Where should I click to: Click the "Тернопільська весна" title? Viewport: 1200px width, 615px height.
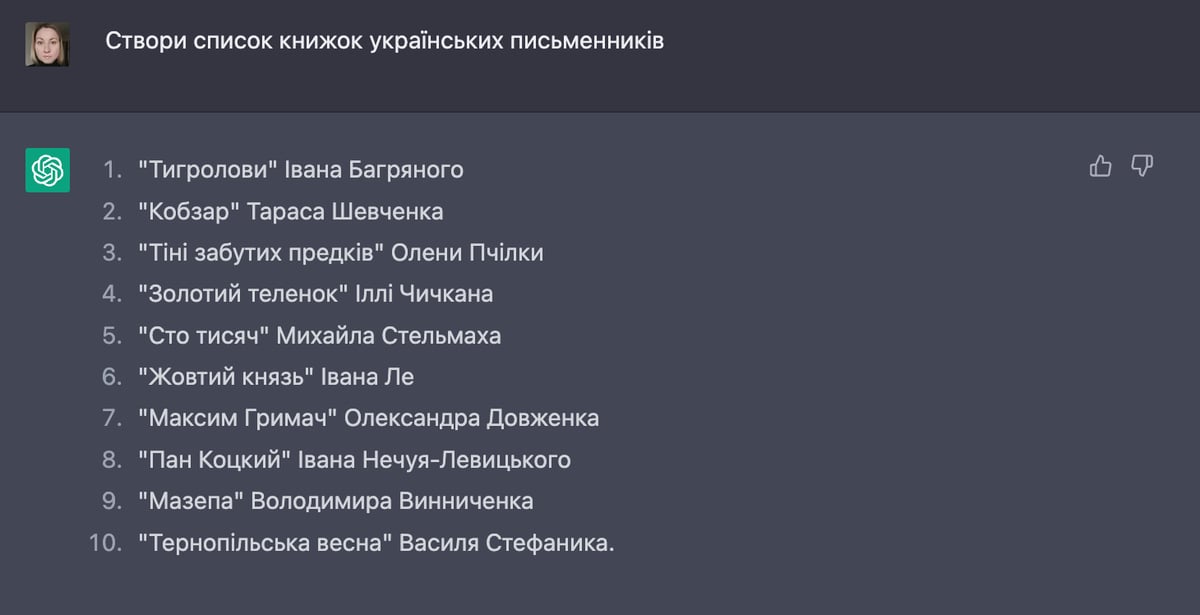click(264, 543)
